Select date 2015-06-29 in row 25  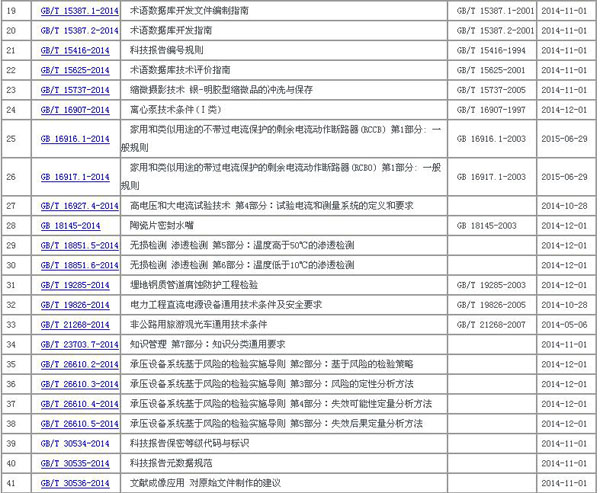(564, 139)
